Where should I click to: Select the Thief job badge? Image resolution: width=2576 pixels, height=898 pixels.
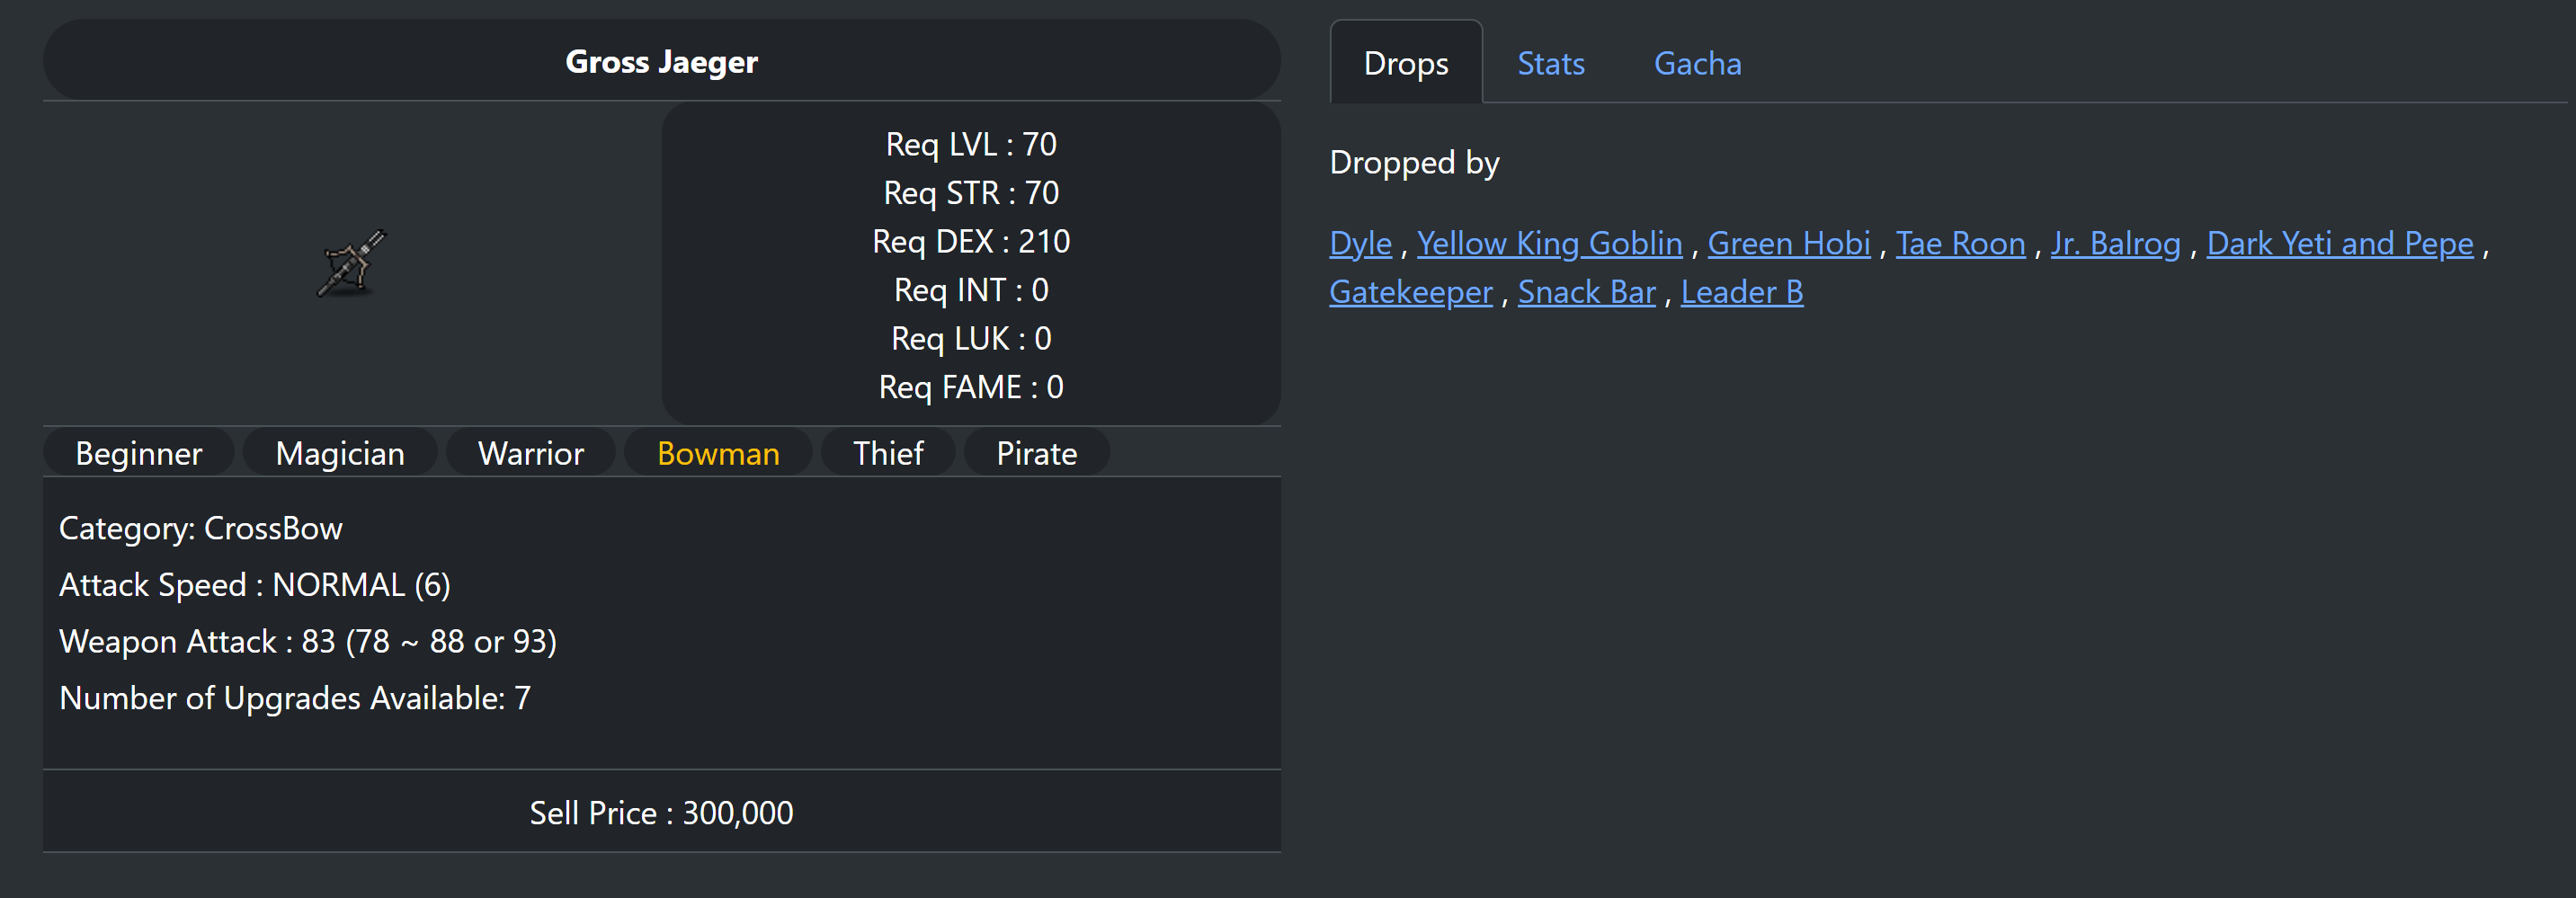pyautogui.click(x=888, y=454)
